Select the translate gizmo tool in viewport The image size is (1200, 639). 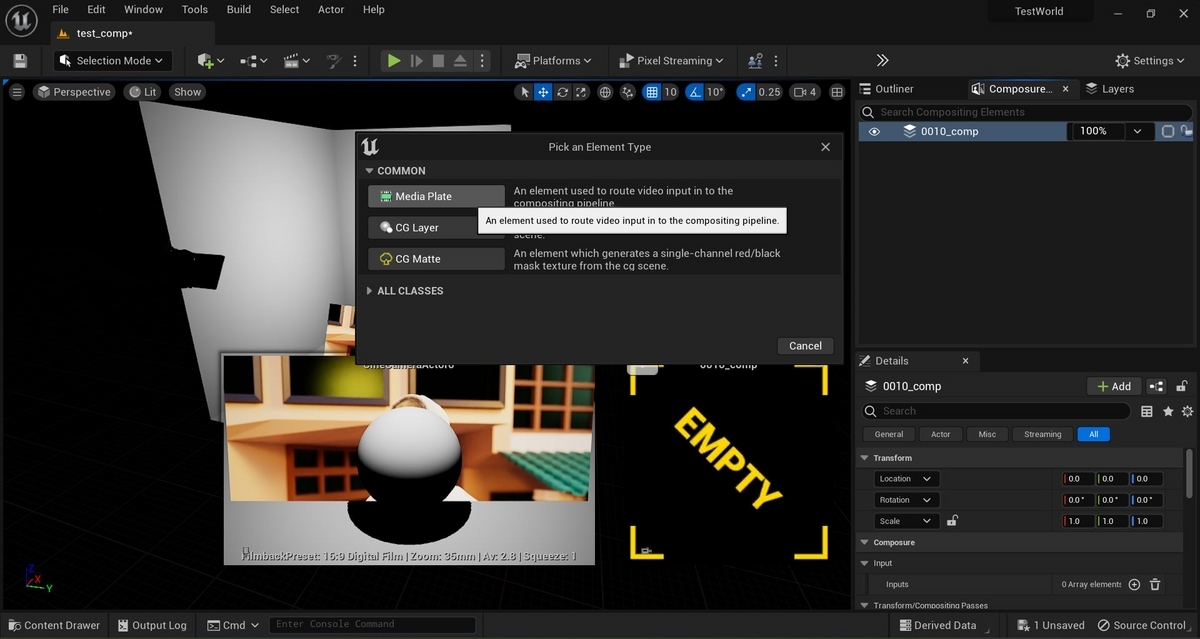543,92
